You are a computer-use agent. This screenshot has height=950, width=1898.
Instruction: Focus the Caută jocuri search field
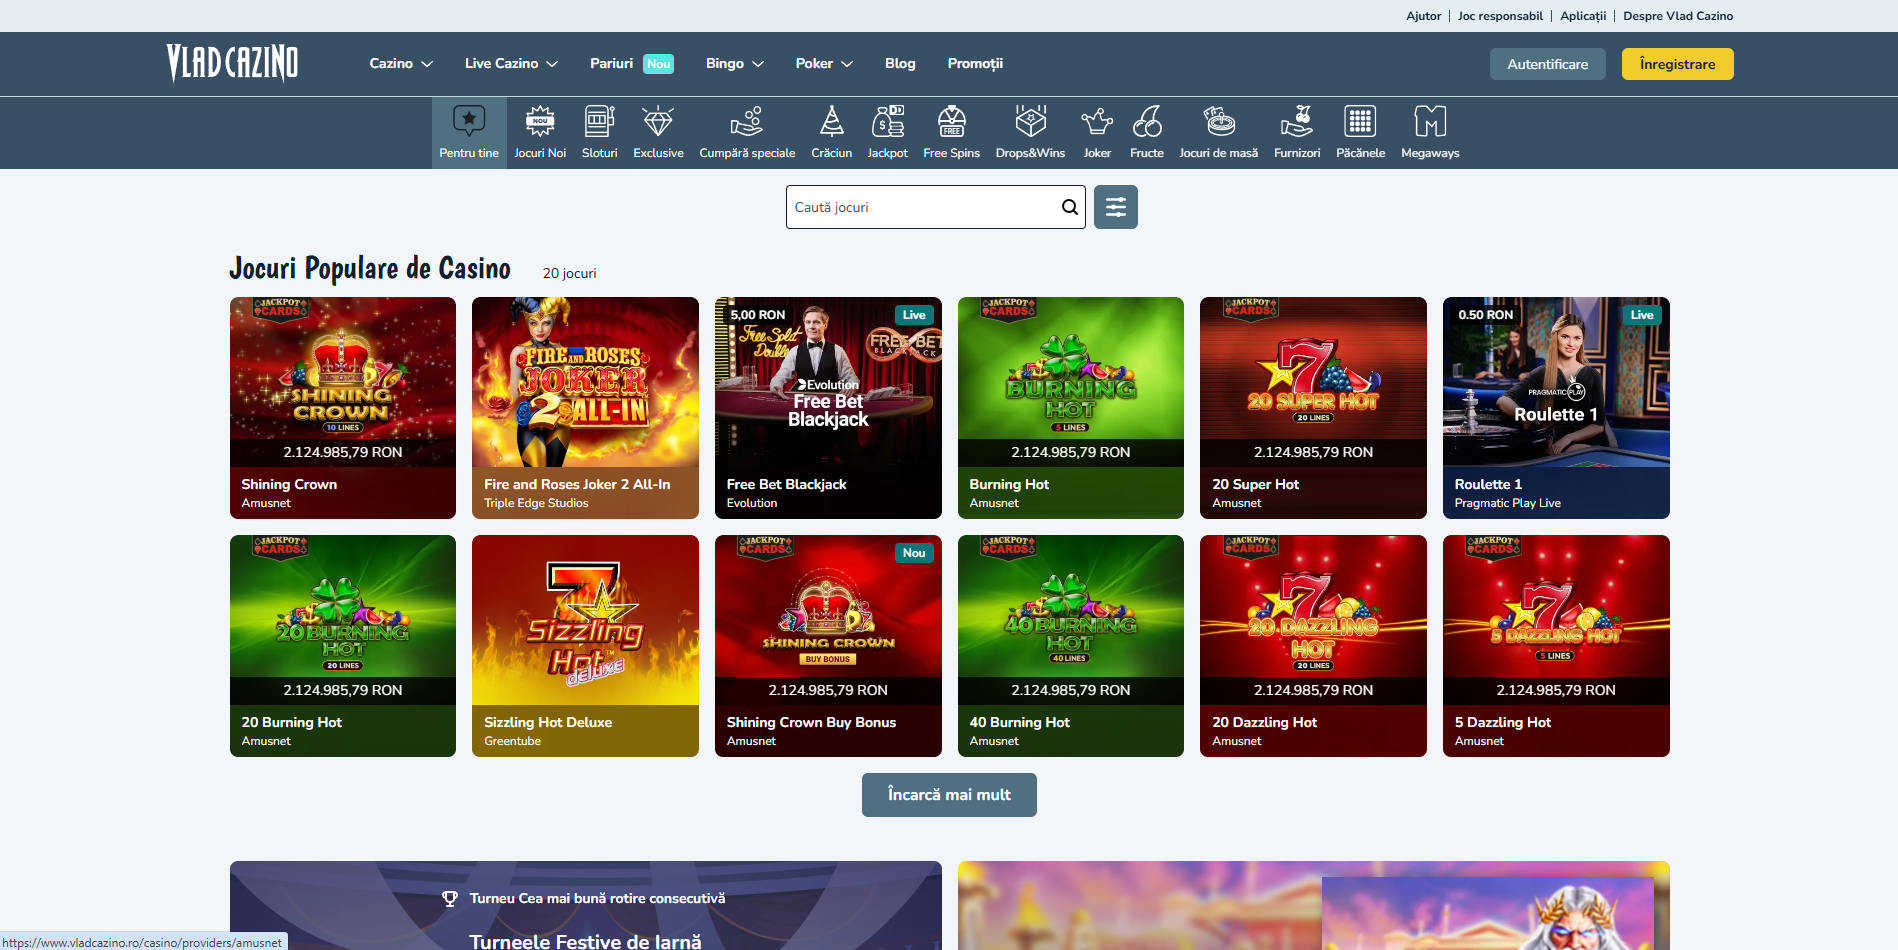[920, 207]
